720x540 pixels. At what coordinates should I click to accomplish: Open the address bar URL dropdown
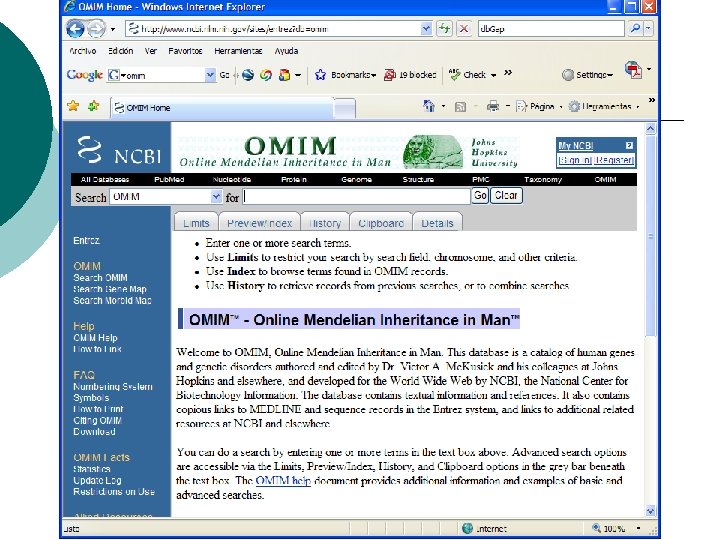(426, 28)
